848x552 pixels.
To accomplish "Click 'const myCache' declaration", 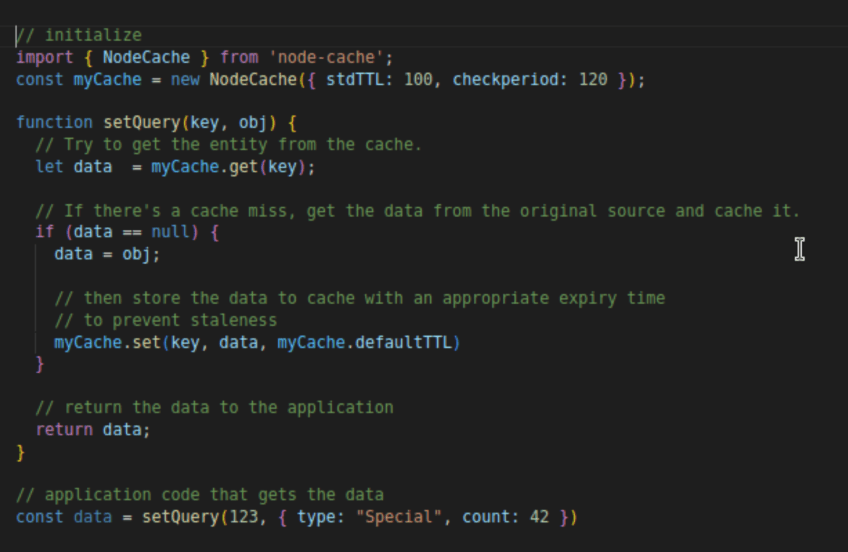I will tap(79, 79).
